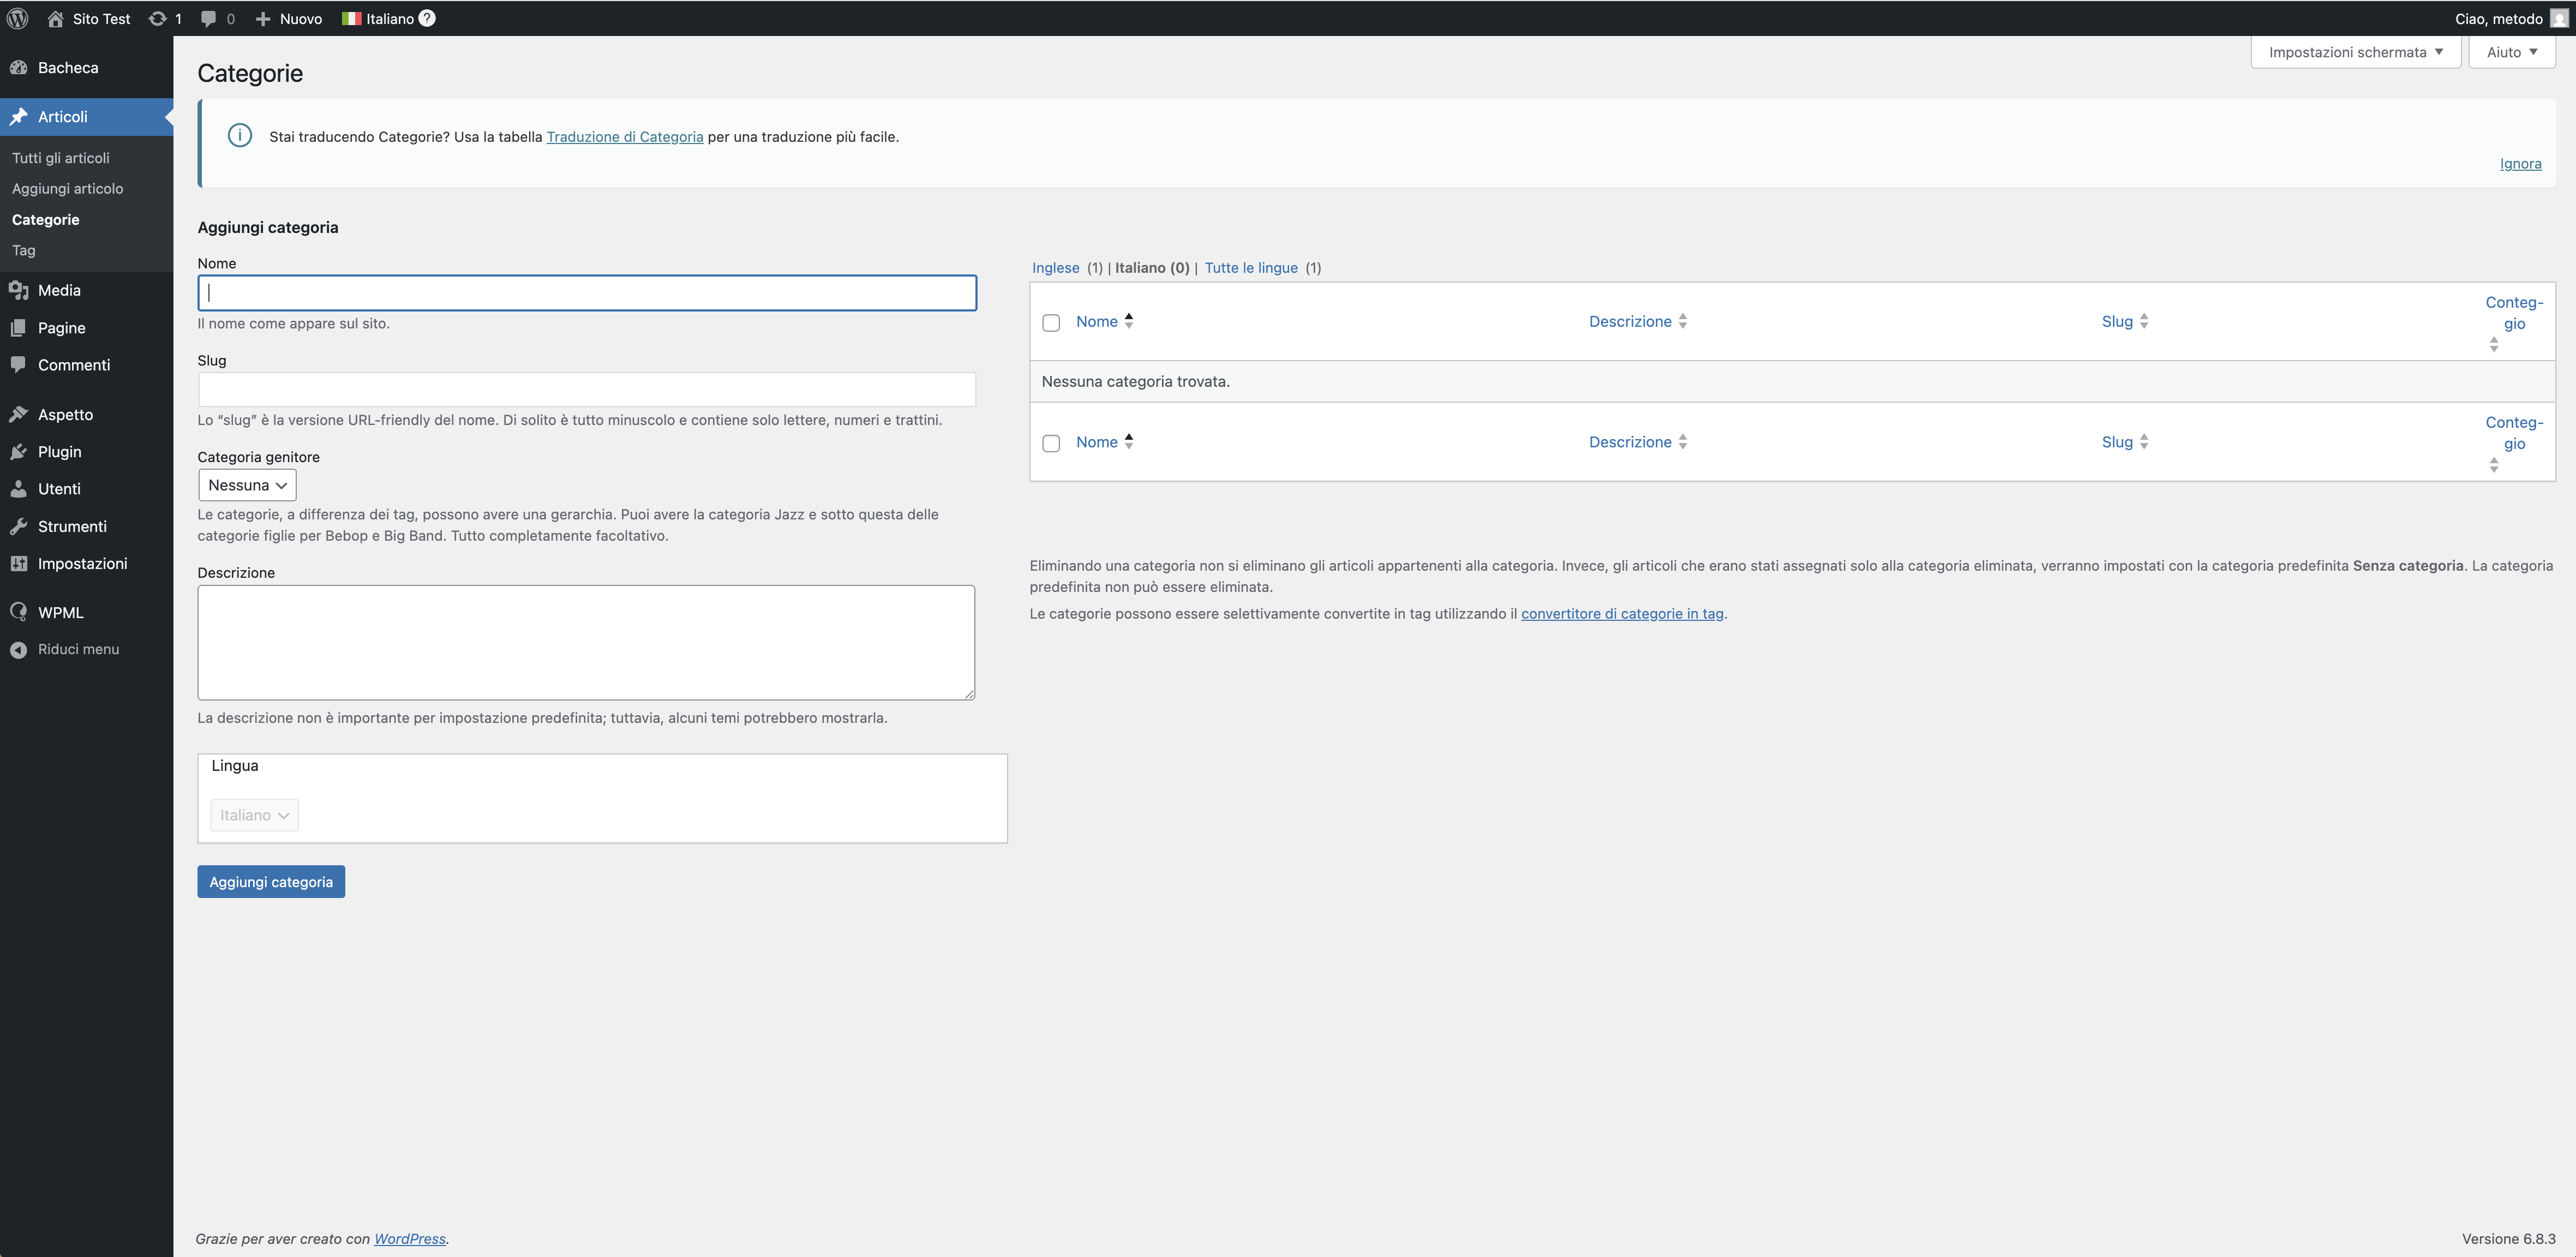Viewport: 2576px width, 1257px height.
Task: Sort the table by Slug column header
Action: click(2117, 321)
